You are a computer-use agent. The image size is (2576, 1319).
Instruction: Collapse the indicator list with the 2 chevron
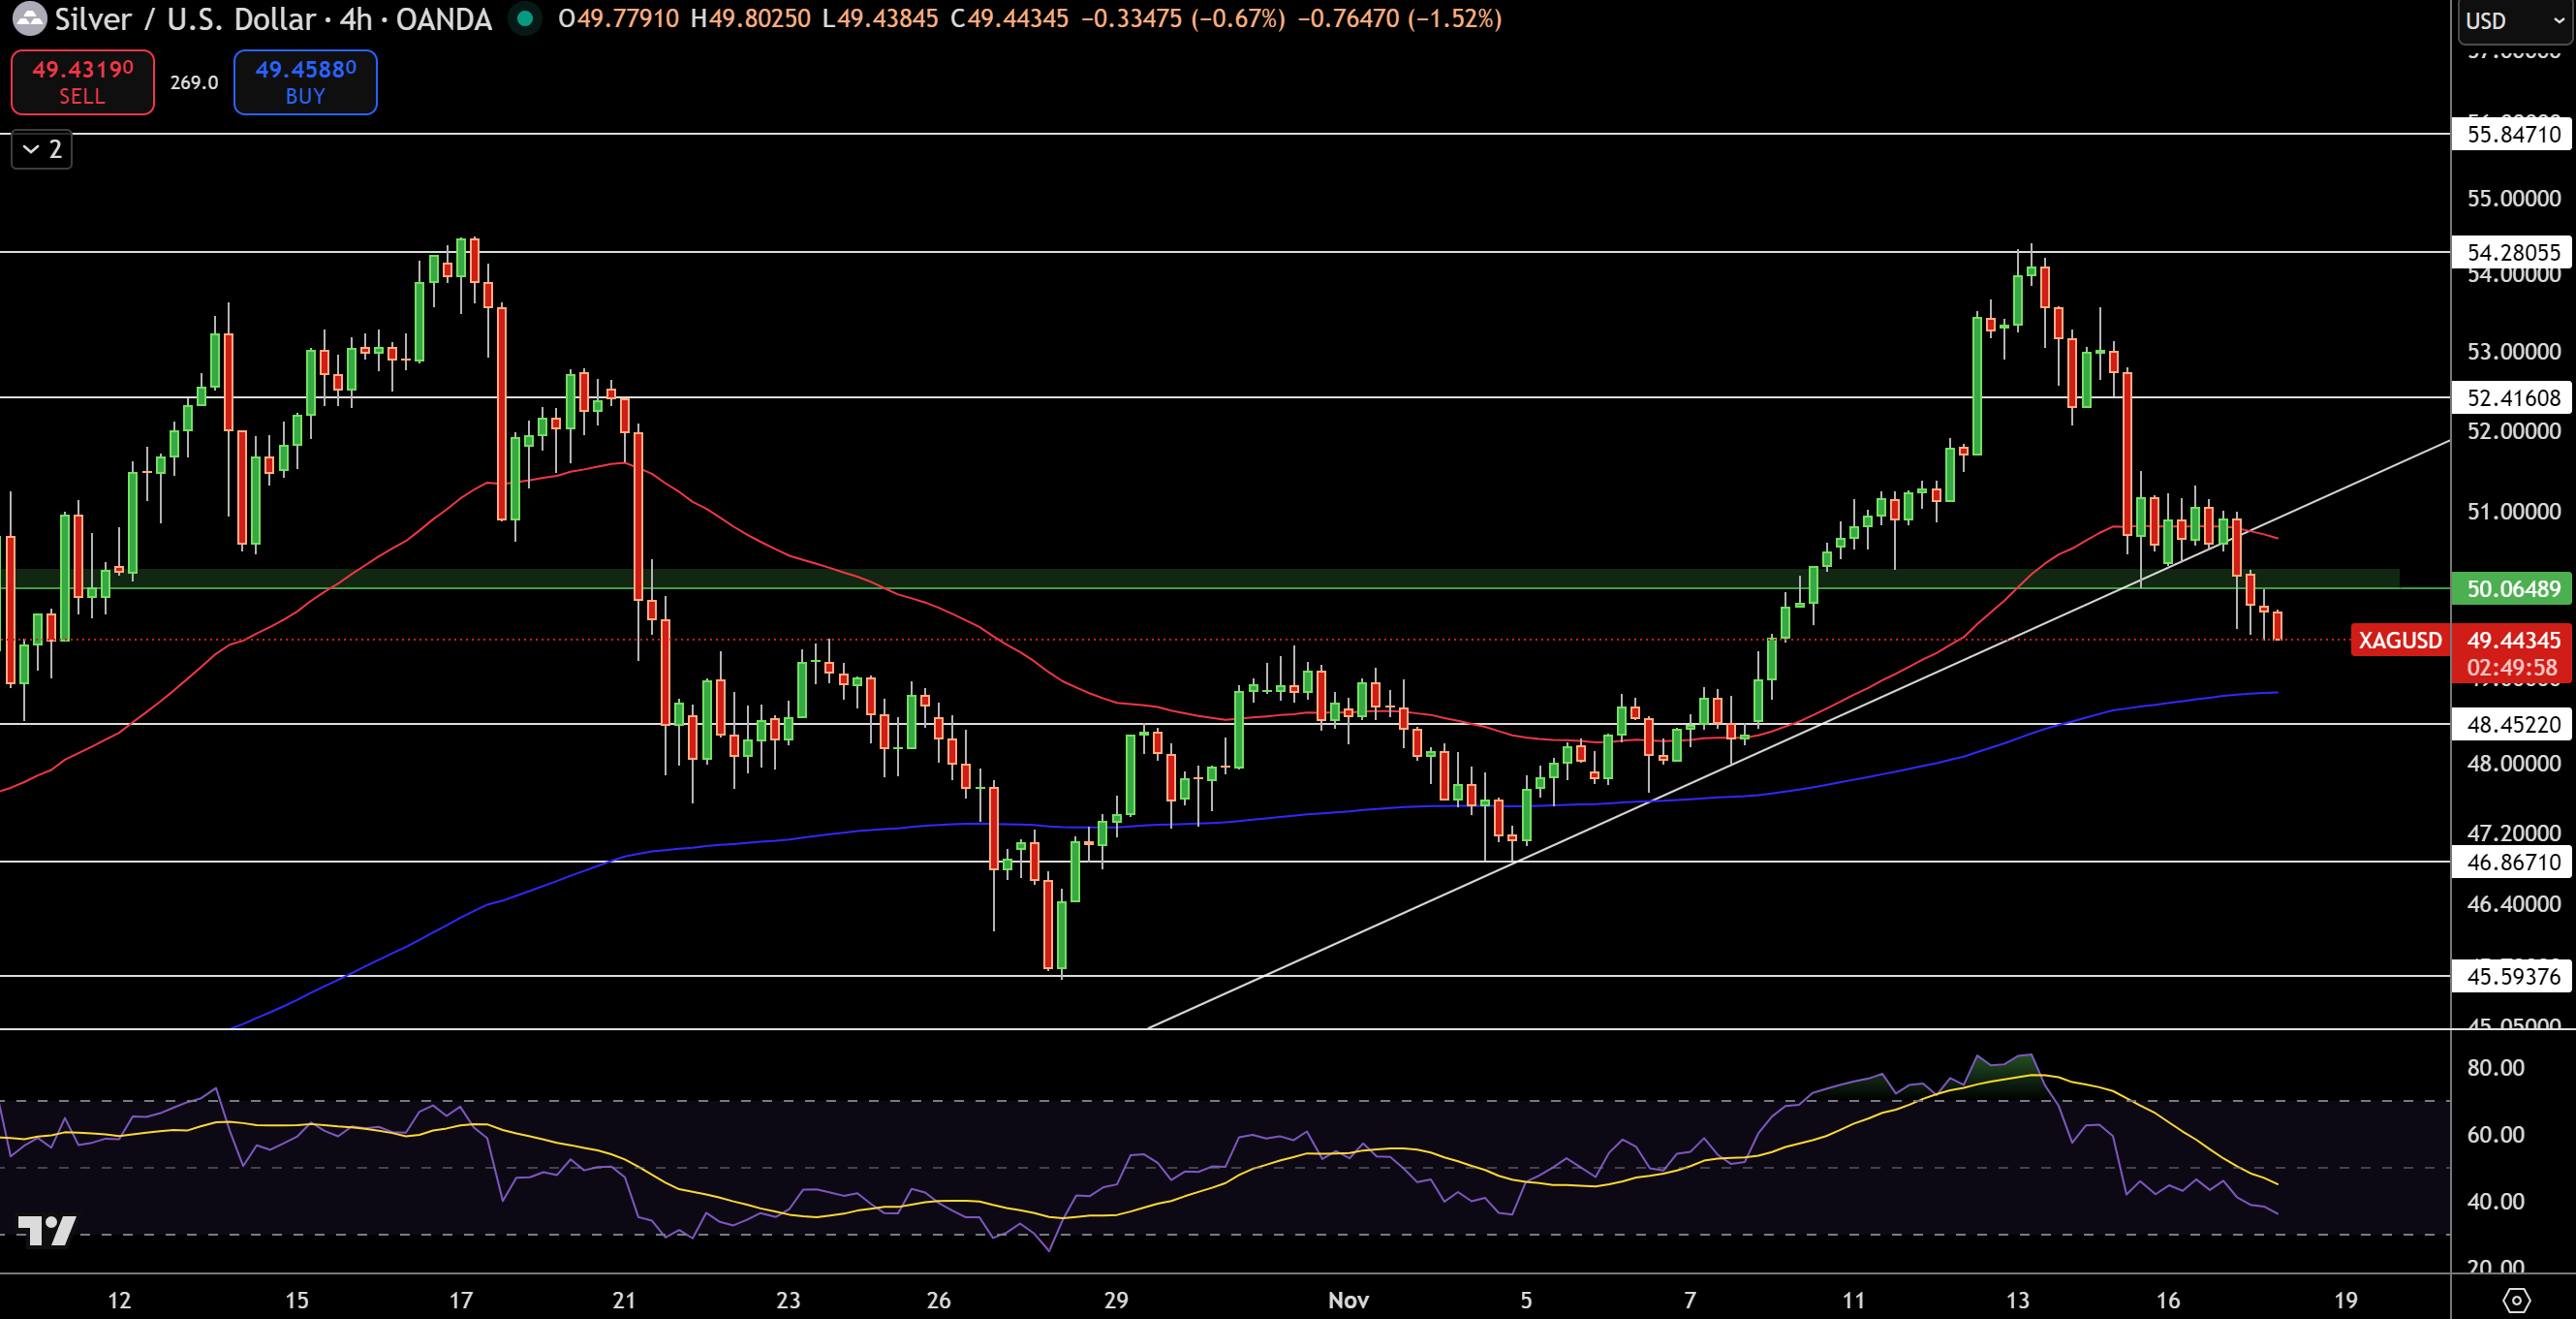[x=40, y=150]
